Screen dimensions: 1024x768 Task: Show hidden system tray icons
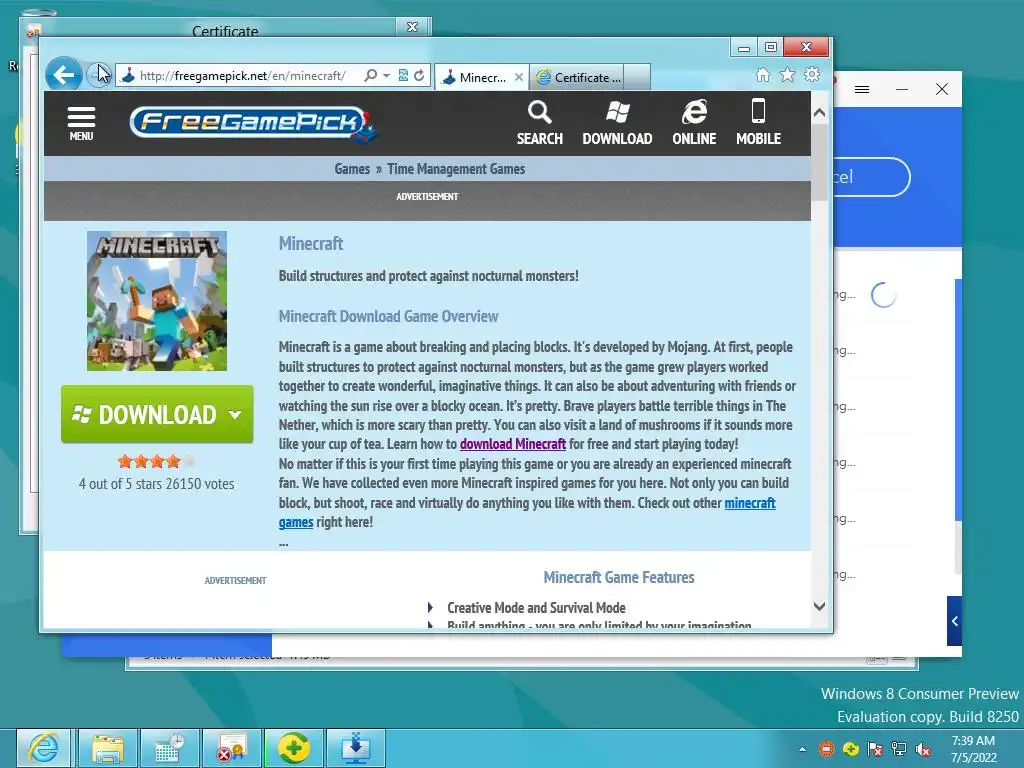click(x=803, y=749)
